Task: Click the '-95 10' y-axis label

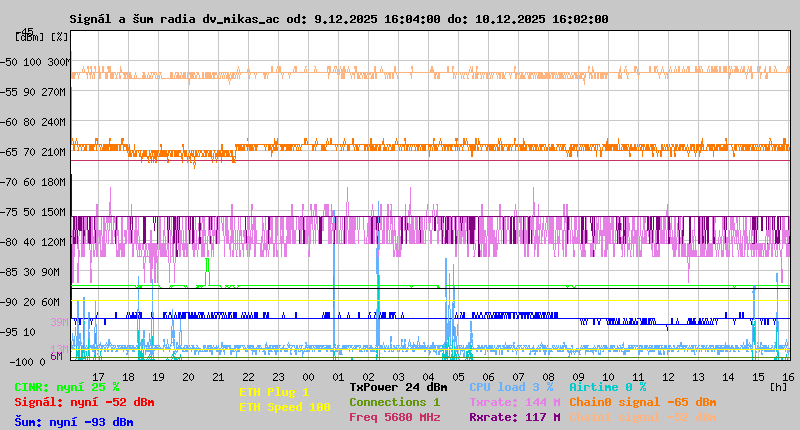Action: [18, 332]
